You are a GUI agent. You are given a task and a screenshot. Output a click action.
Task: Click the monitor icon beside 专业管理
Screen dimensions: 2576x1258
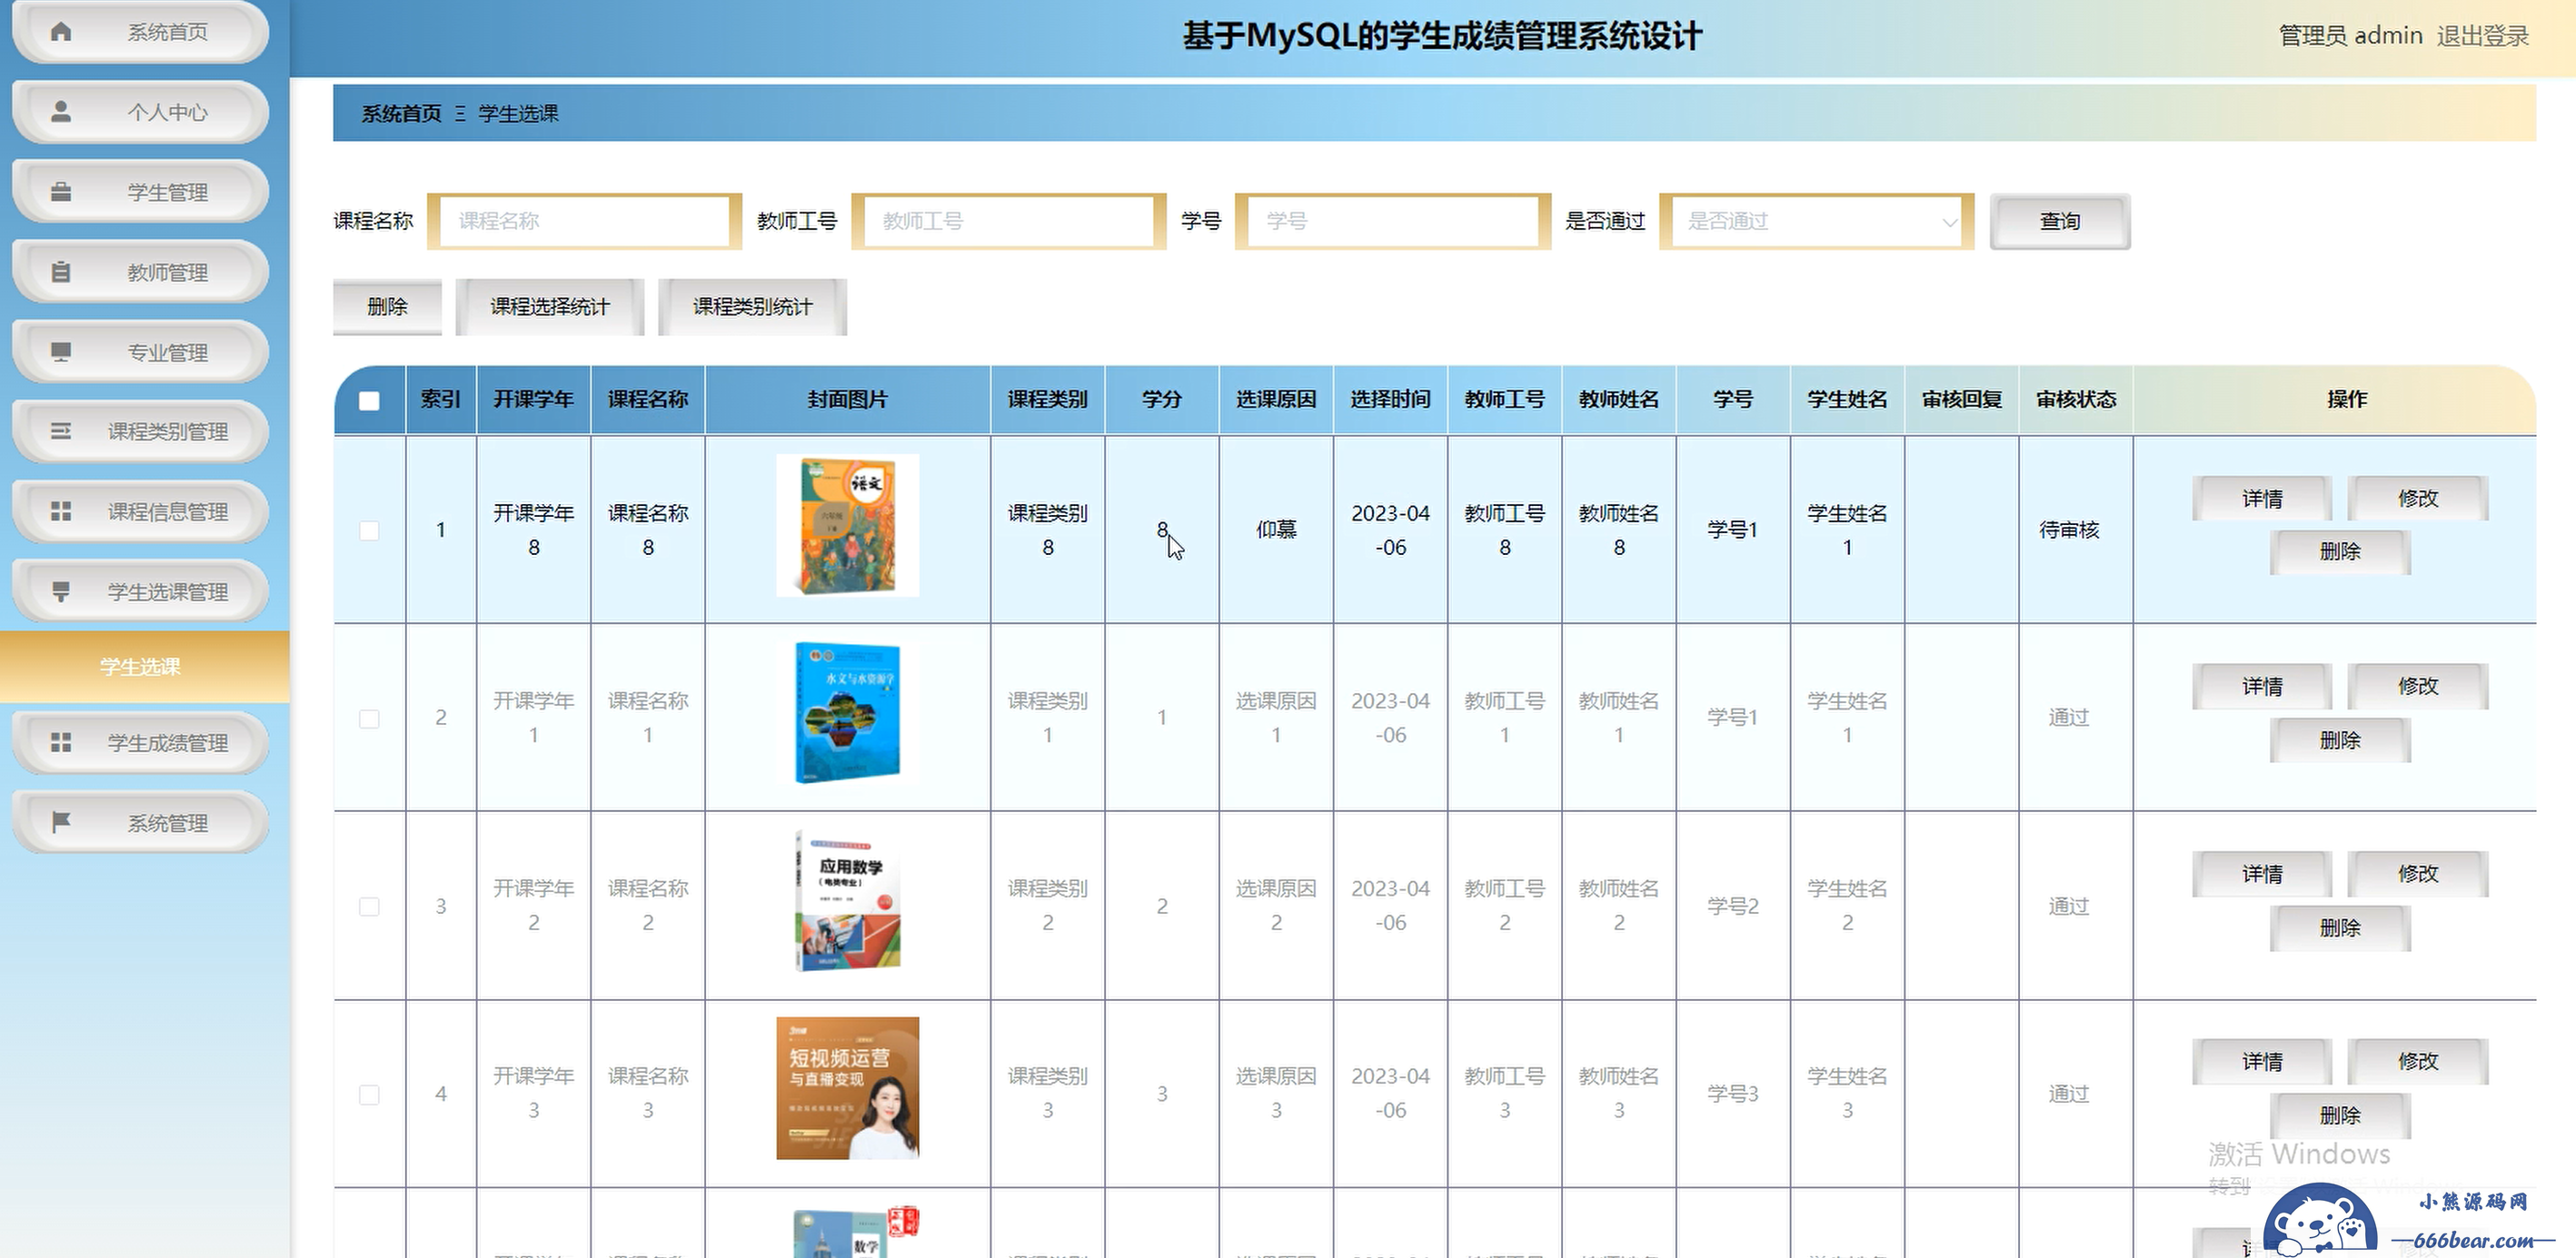point(61,351)
